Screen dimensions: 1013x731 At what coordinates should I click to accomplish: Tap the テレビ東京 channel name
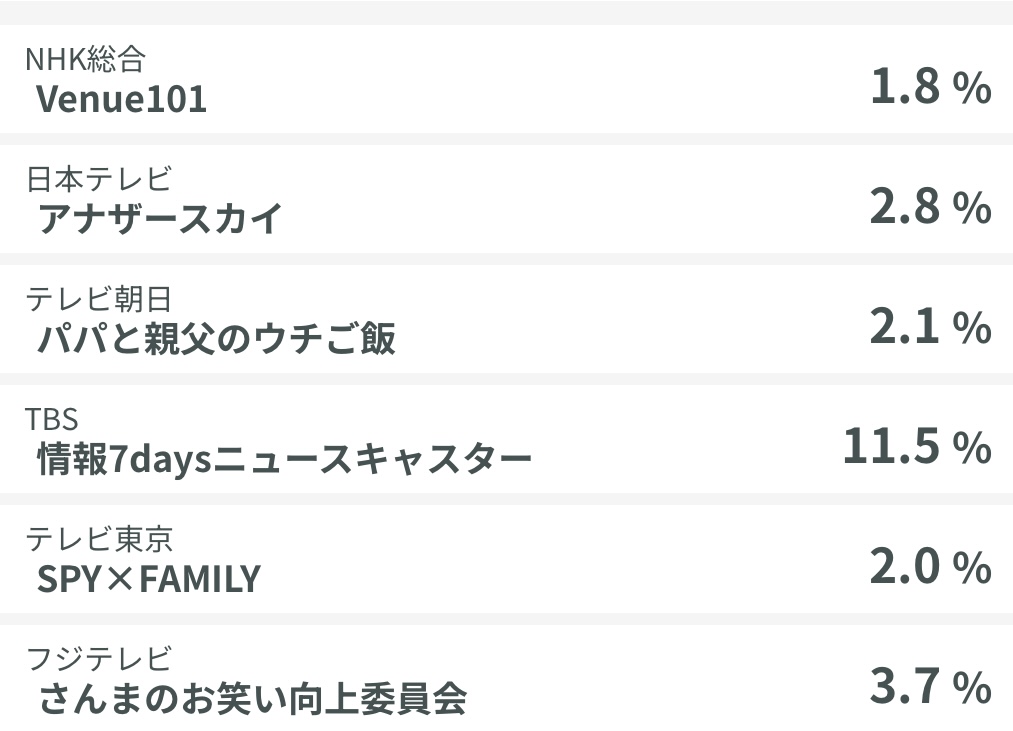pyautogui.click(x=99, y=539)
